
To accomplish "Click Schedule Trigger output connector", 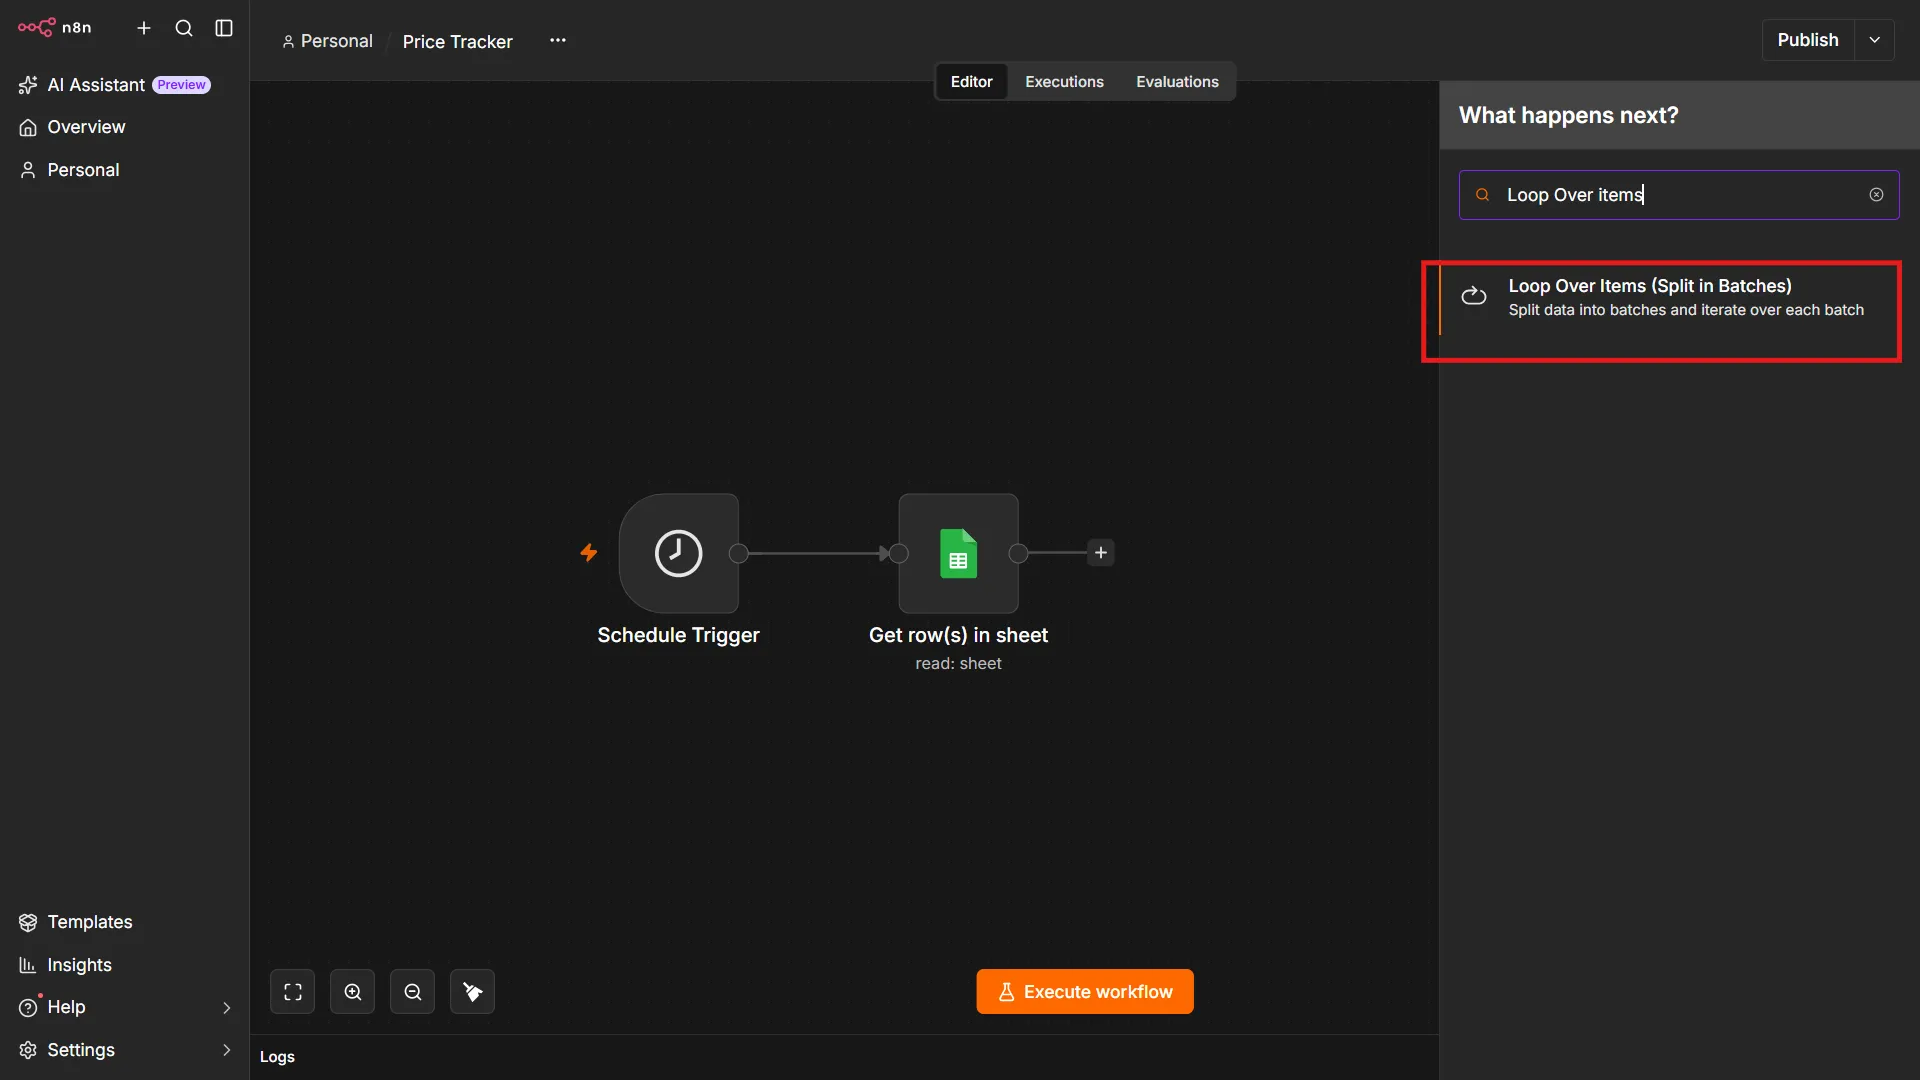I will [739, 553].
